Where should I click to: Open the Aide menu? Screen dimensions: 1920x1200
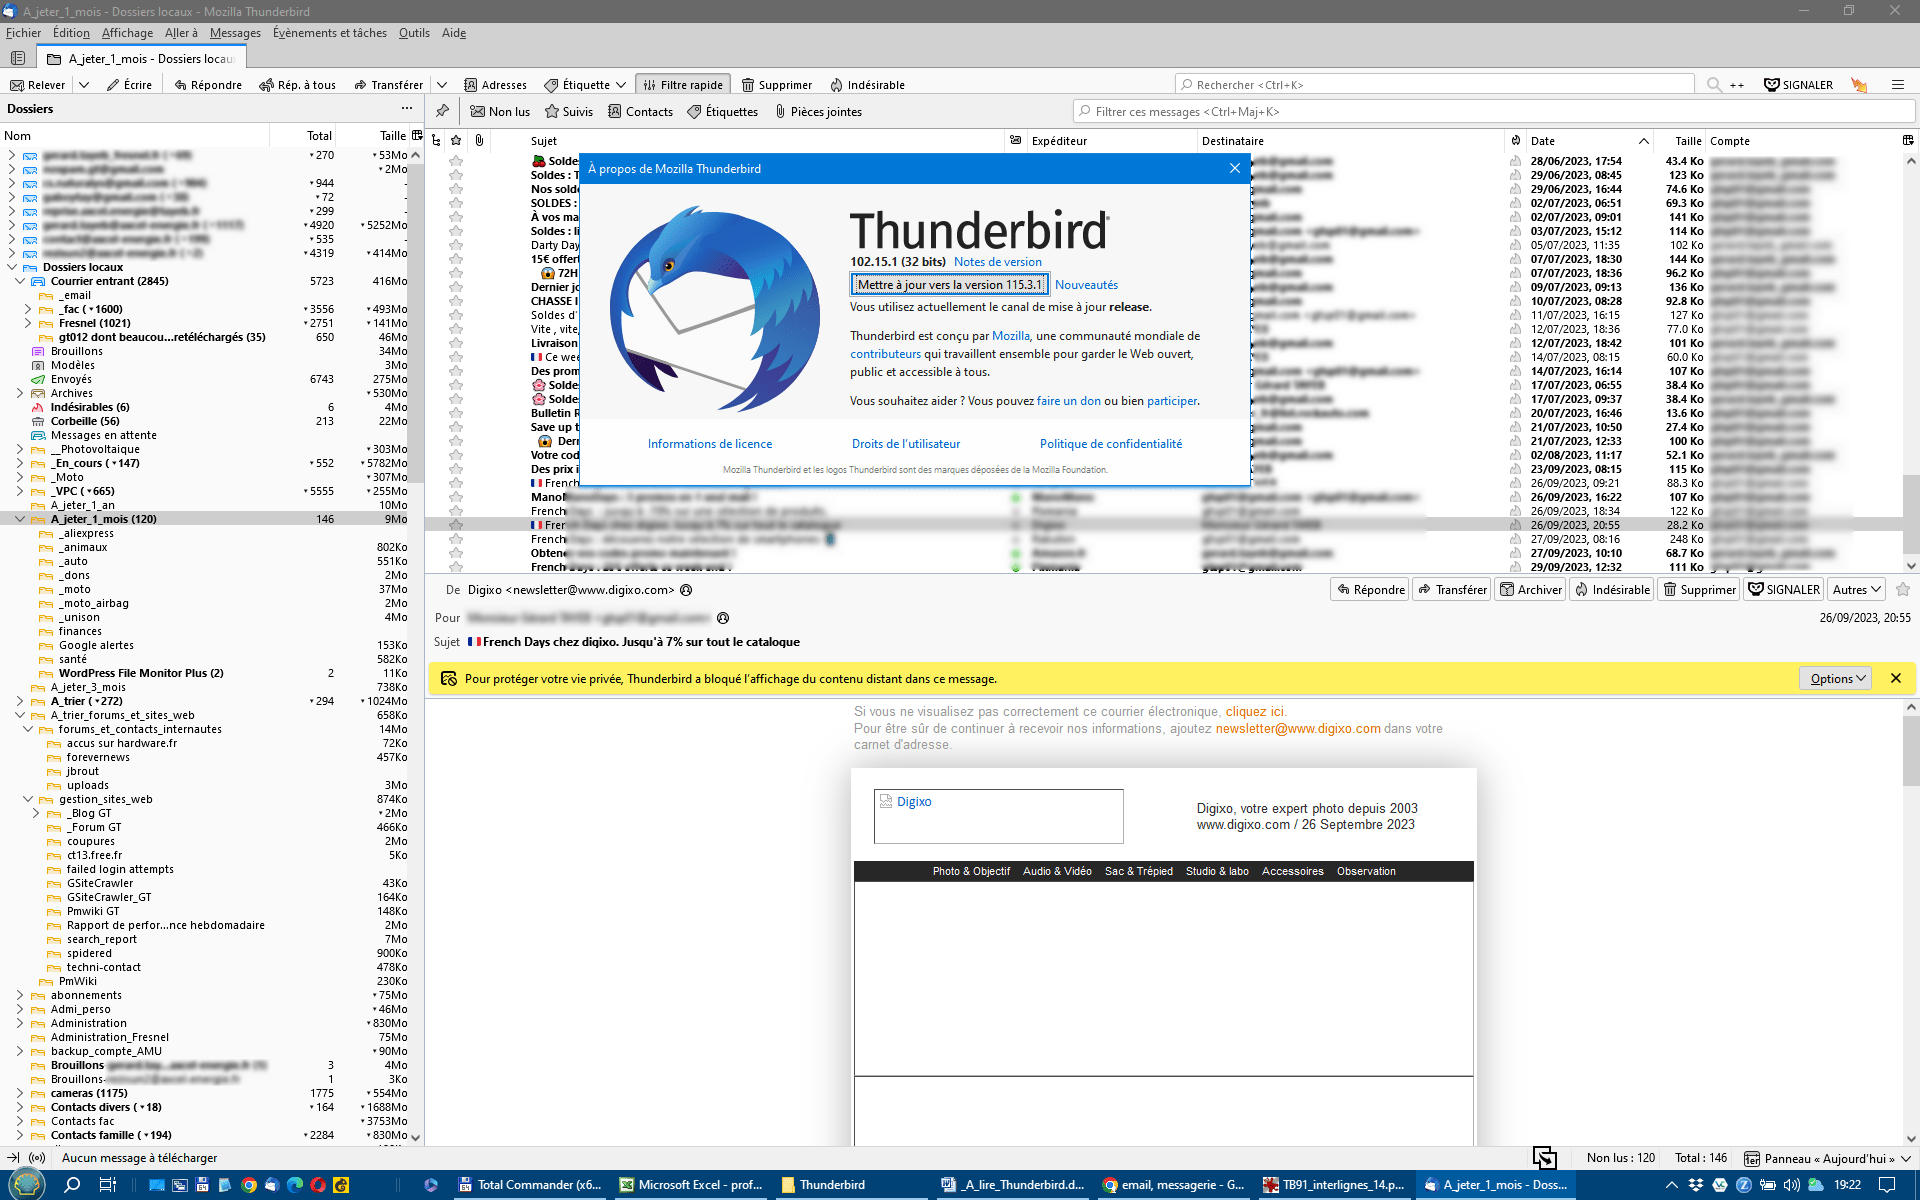454,33
